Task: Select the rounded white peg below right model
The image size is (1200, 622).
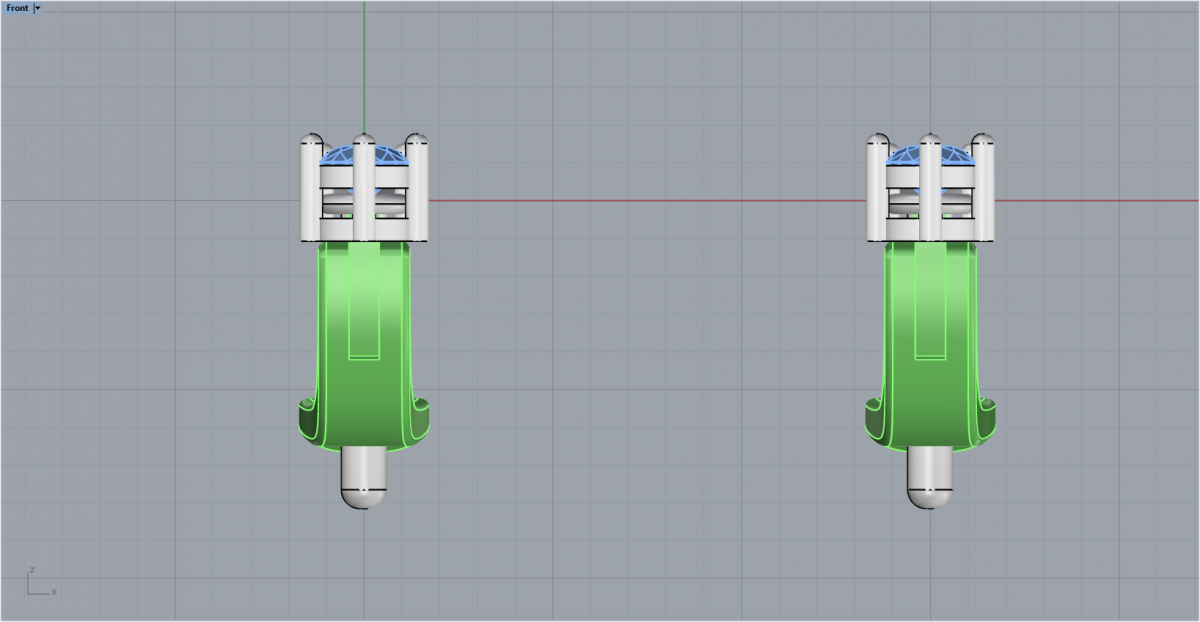Action: 930,477
